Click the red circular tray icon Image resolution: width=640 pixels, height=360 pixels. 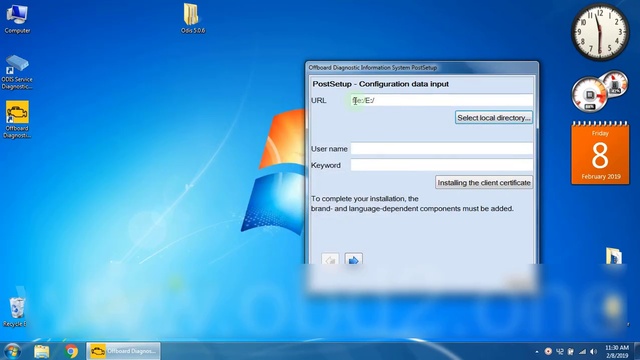[x=548, y=351]
